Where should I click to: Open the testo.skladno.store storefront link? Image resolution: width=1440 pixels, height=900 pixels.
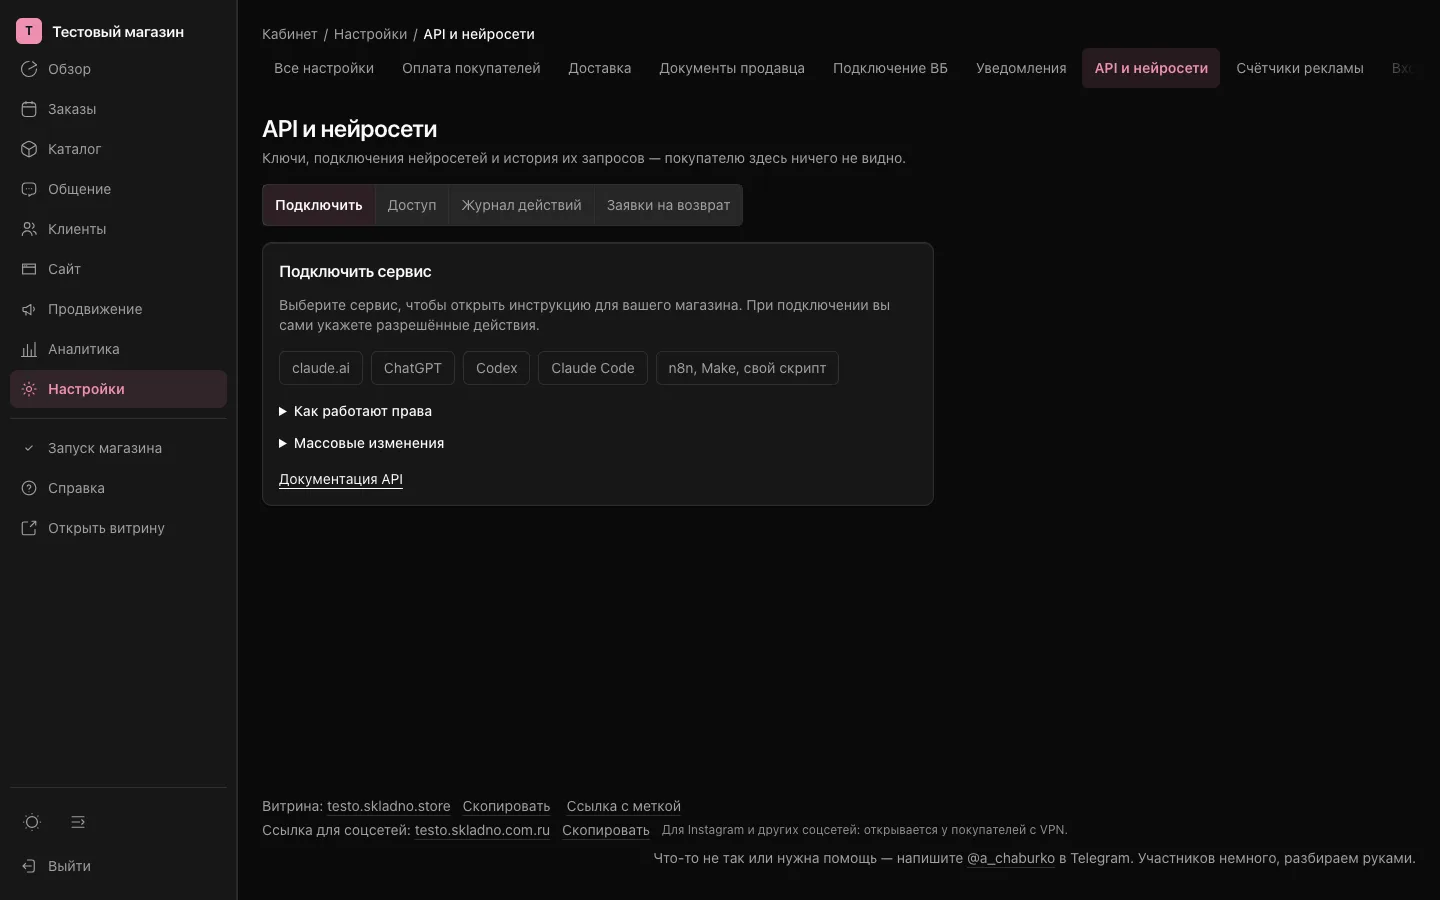click(x=388, y=806)
